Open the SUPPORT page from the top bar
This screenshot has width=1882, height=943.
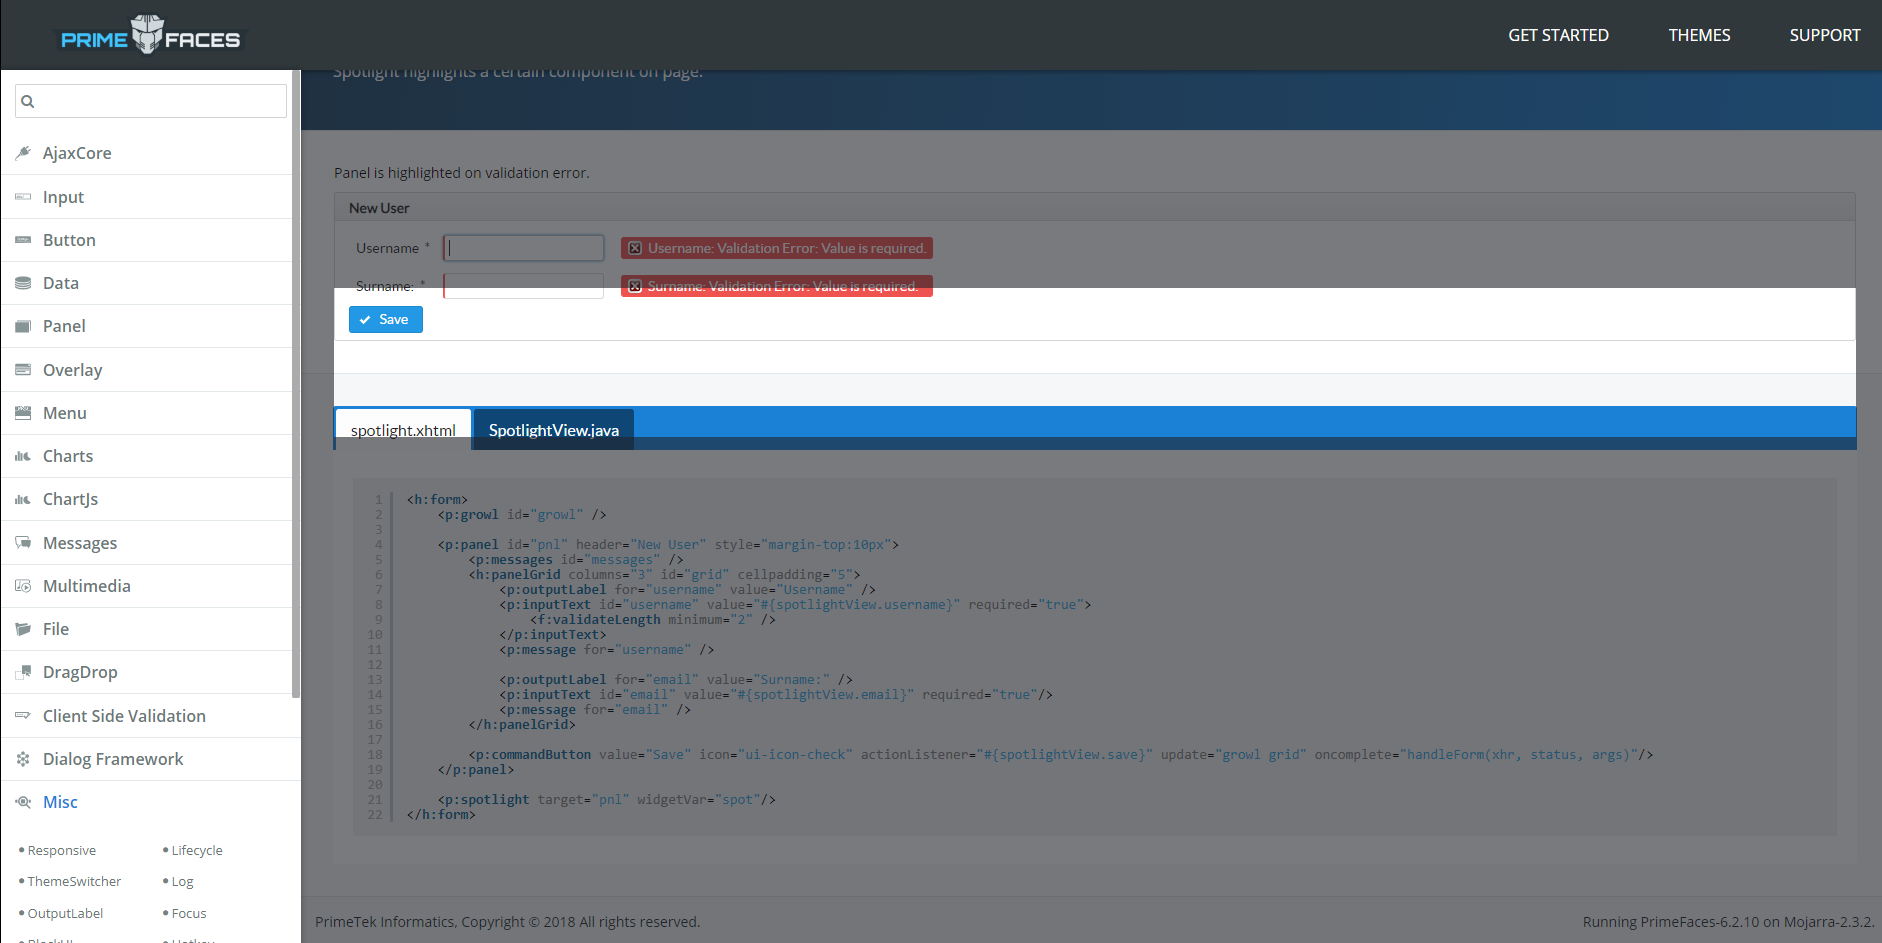click(x=1824, y=34)
